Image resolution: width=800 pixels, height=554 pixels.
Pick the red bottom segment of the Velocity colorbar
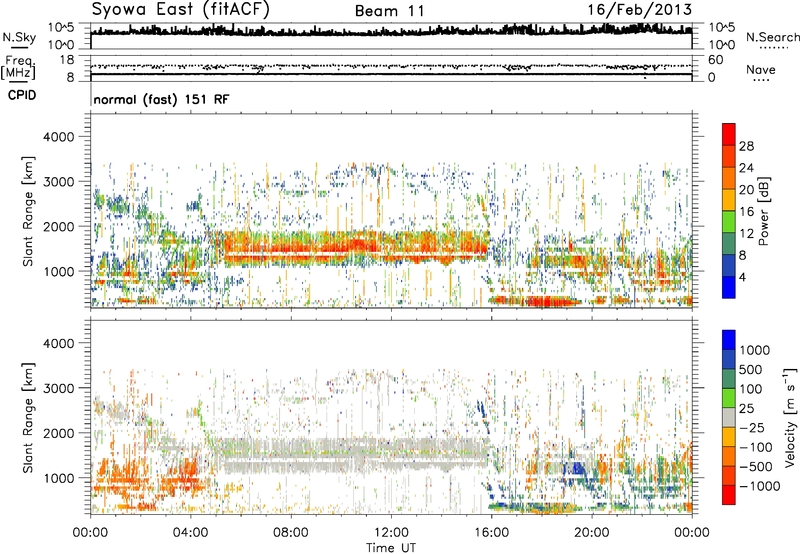click(729, 495)
